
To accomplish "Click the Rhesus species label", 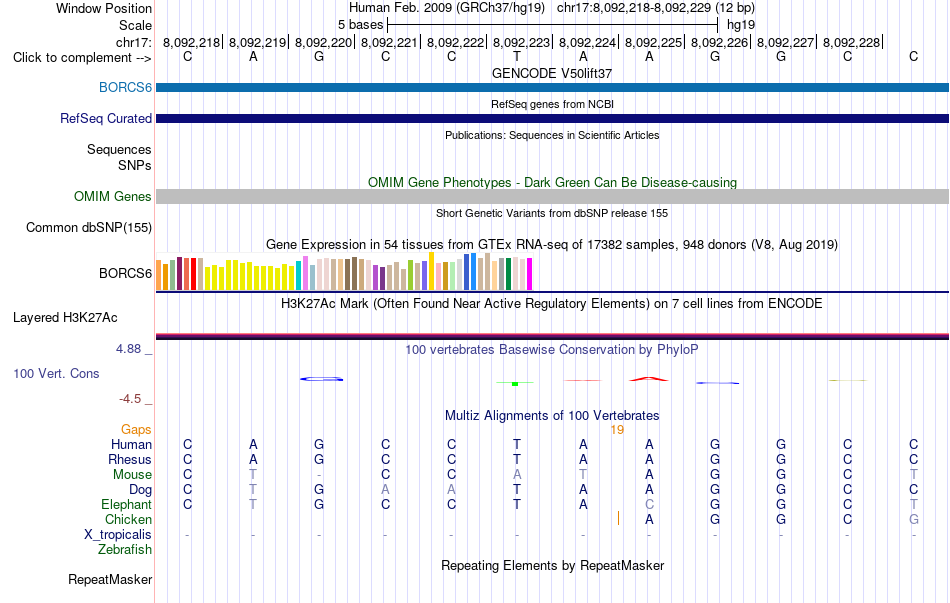I will [130, 459].
